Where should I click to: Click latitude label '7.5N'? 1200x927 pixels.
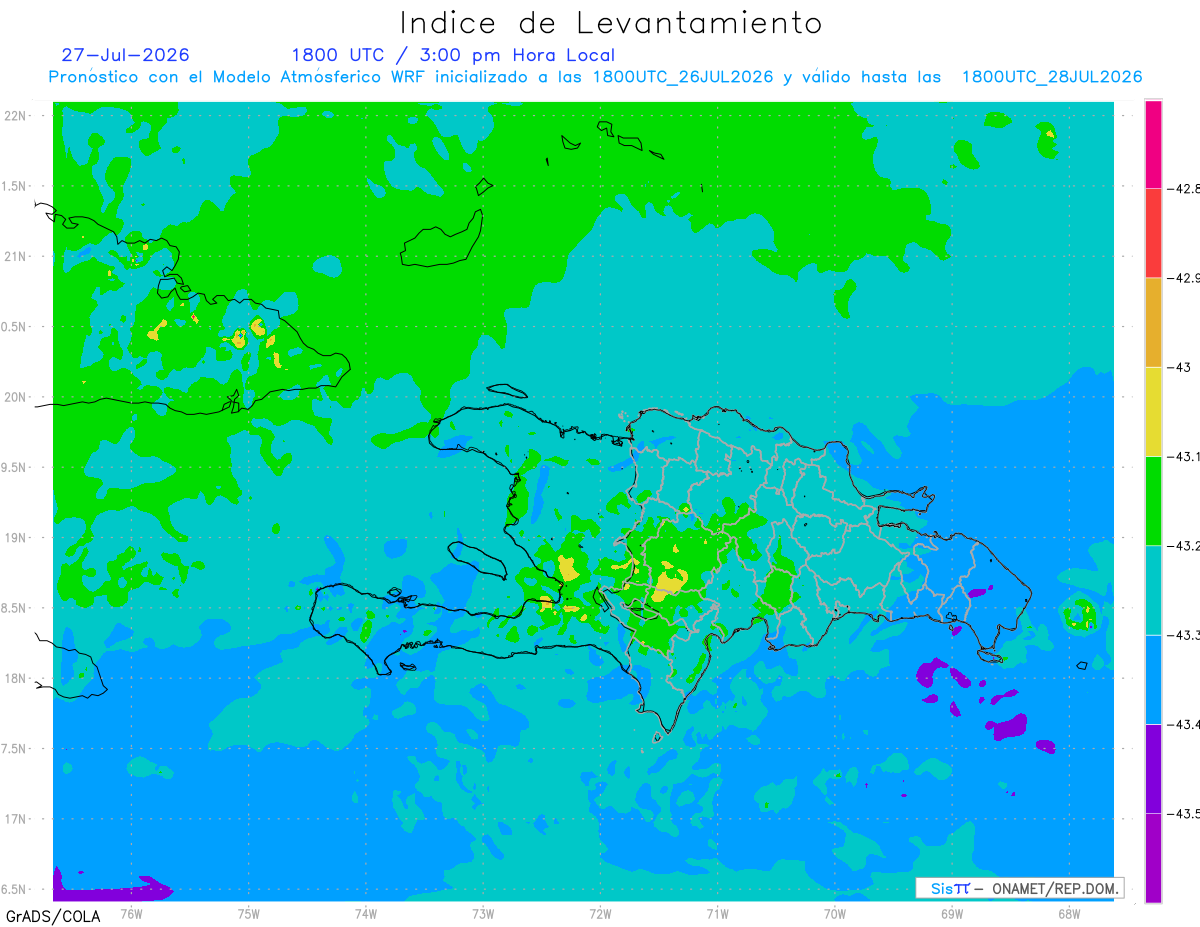coord(14,749)
